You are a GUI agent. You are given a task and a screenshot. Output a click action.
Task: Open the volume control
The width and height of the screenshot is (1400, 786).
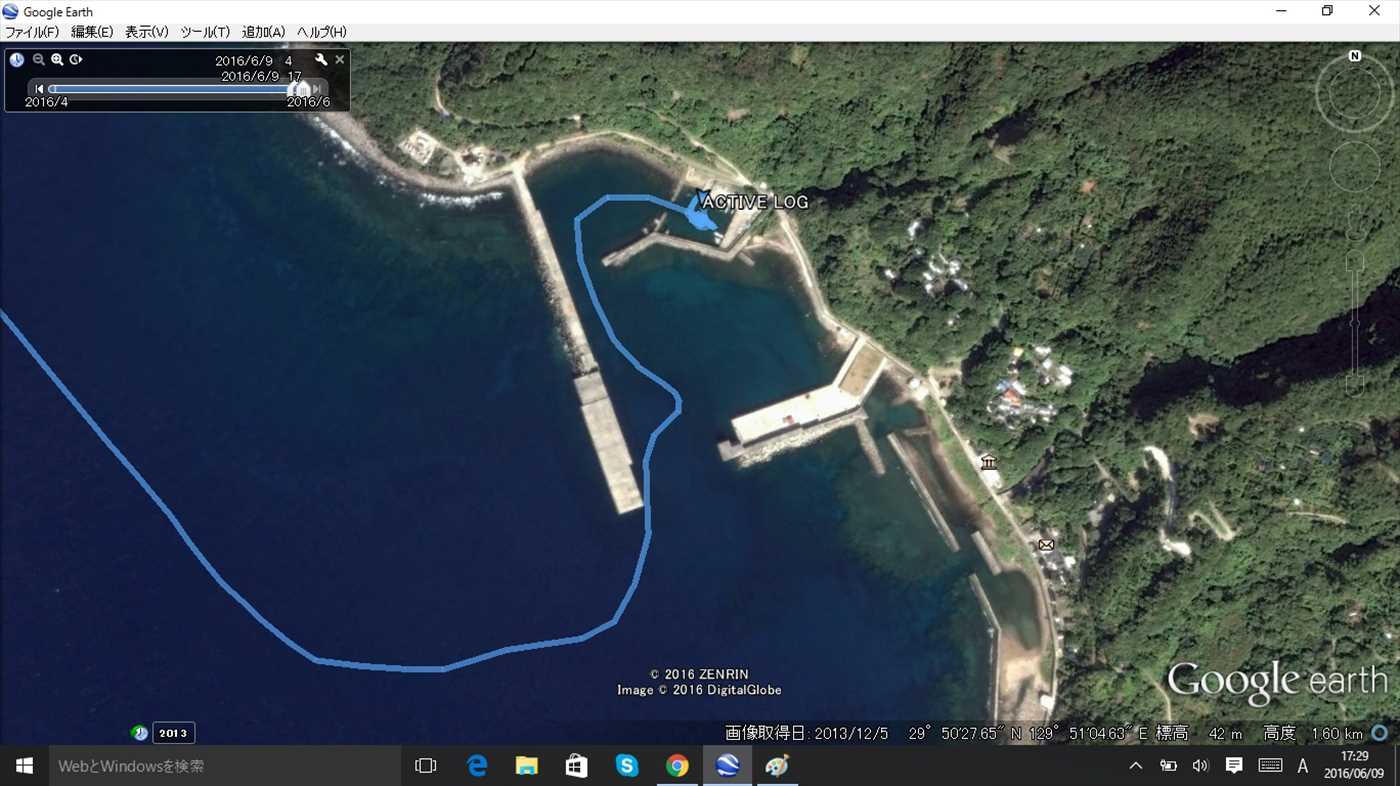(1201, 766)
